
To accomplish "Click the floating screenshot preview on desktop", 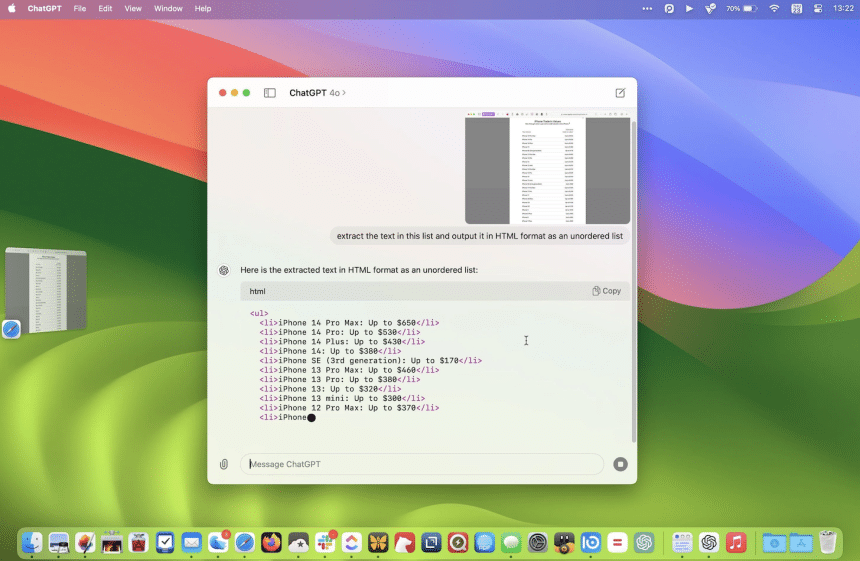I will pos(46,291).
